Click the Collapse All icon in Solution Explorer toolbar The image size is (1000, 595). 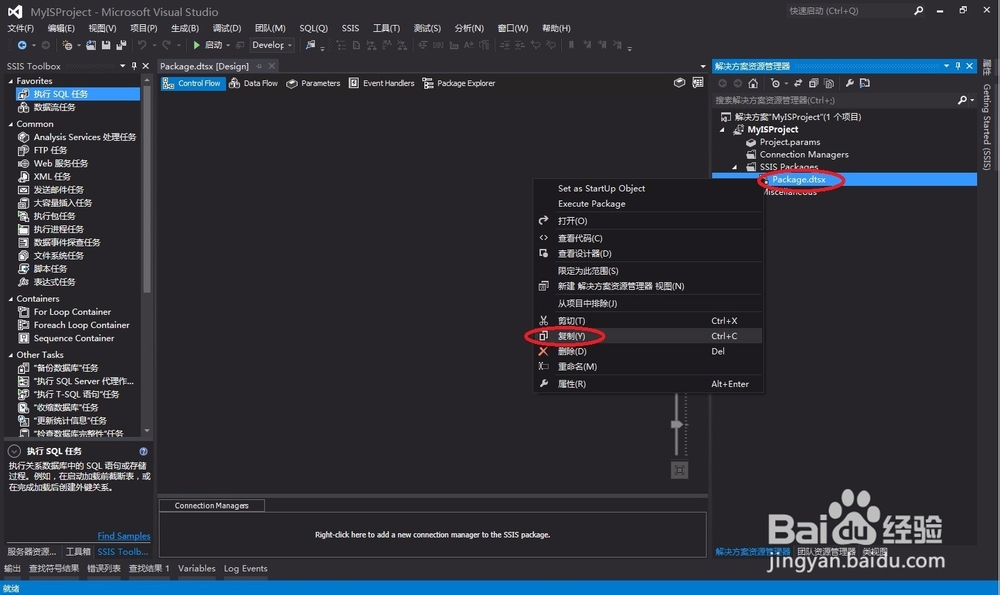pos(813,83)
